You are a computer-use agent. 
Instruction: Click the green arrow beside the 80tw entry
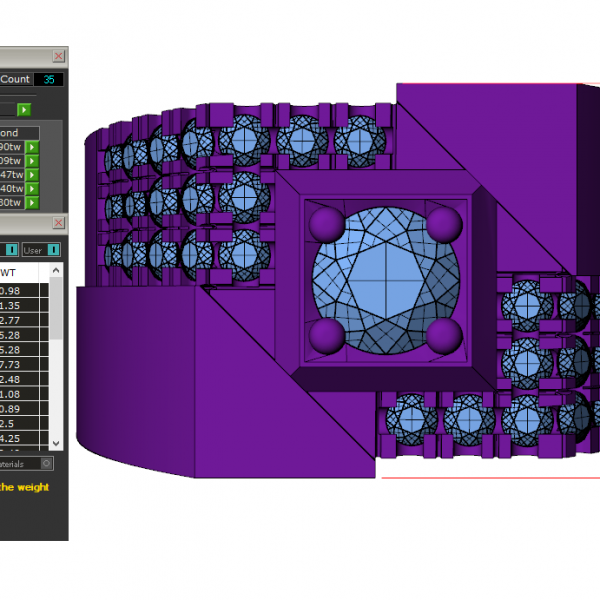click(x=32, y=203)
